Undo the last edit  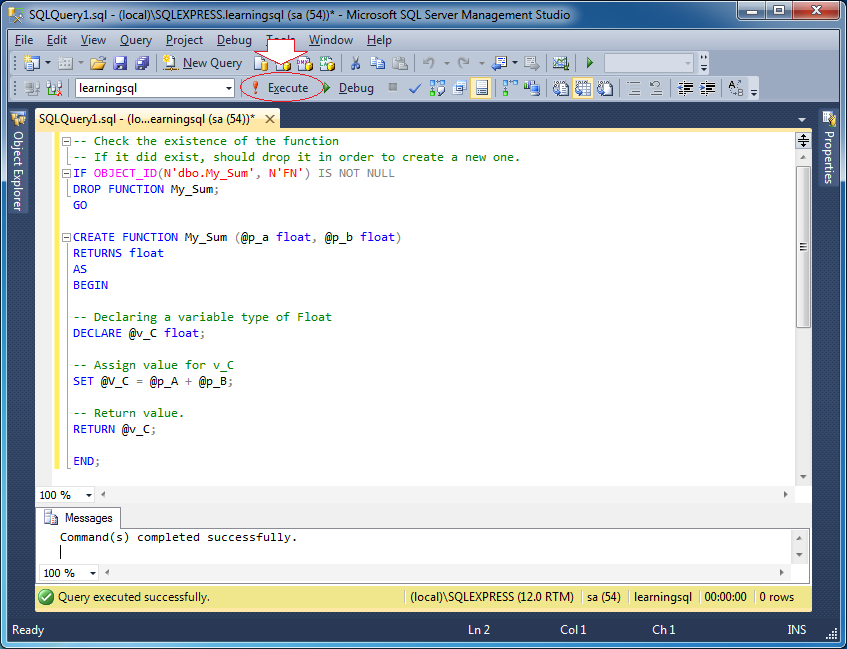[428, 63]
